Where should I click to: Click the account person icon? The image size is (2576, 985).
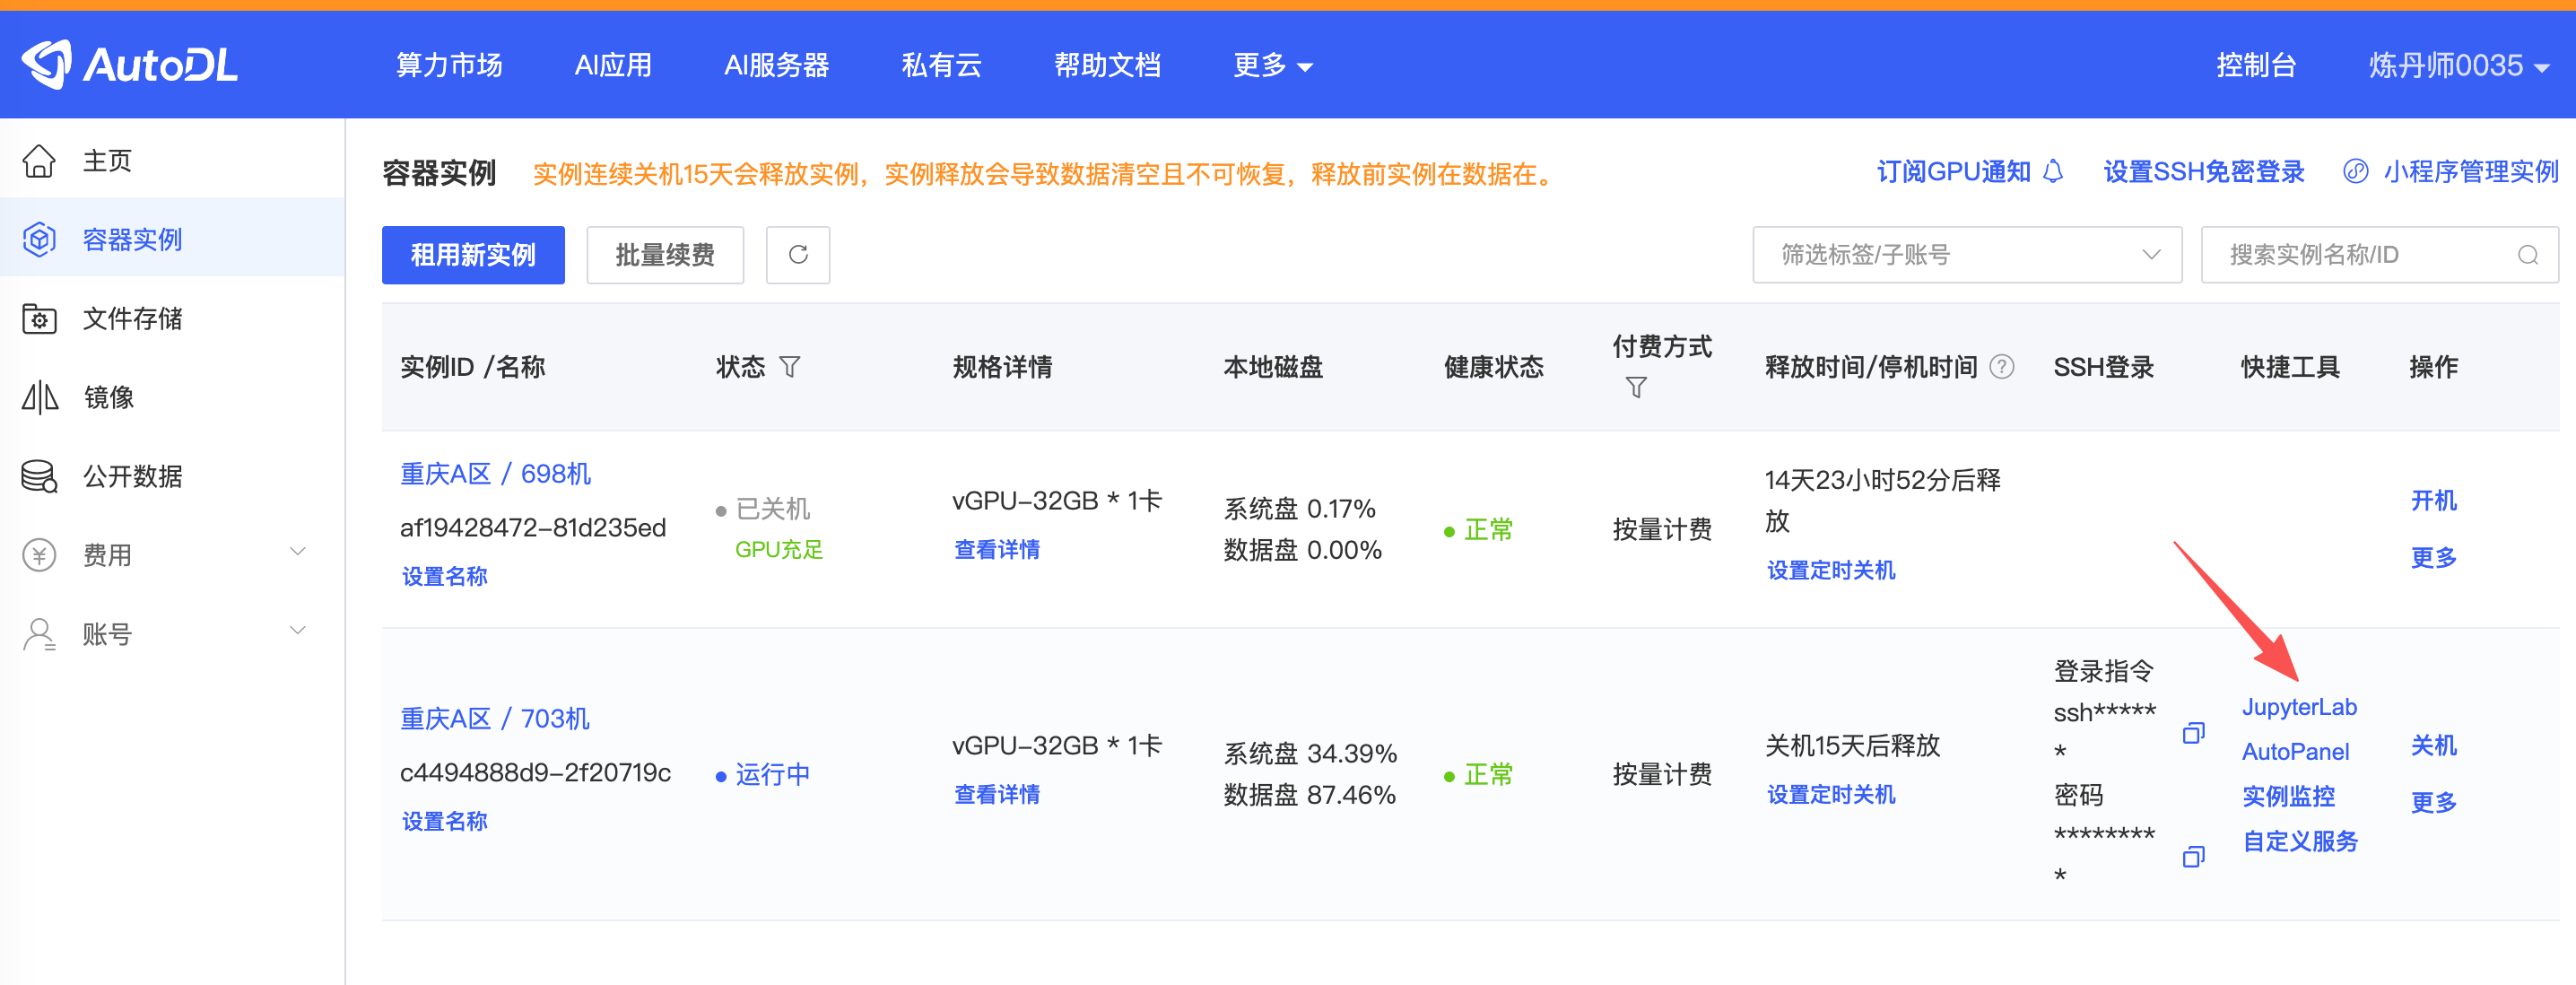coord(39,633)
